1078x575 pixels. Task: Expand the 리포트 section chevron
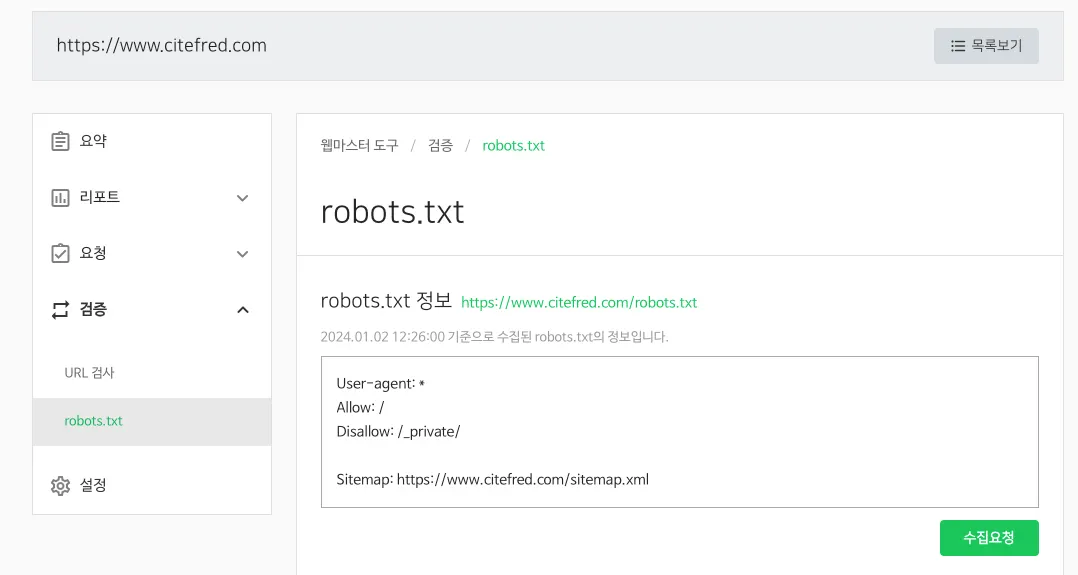242,198
